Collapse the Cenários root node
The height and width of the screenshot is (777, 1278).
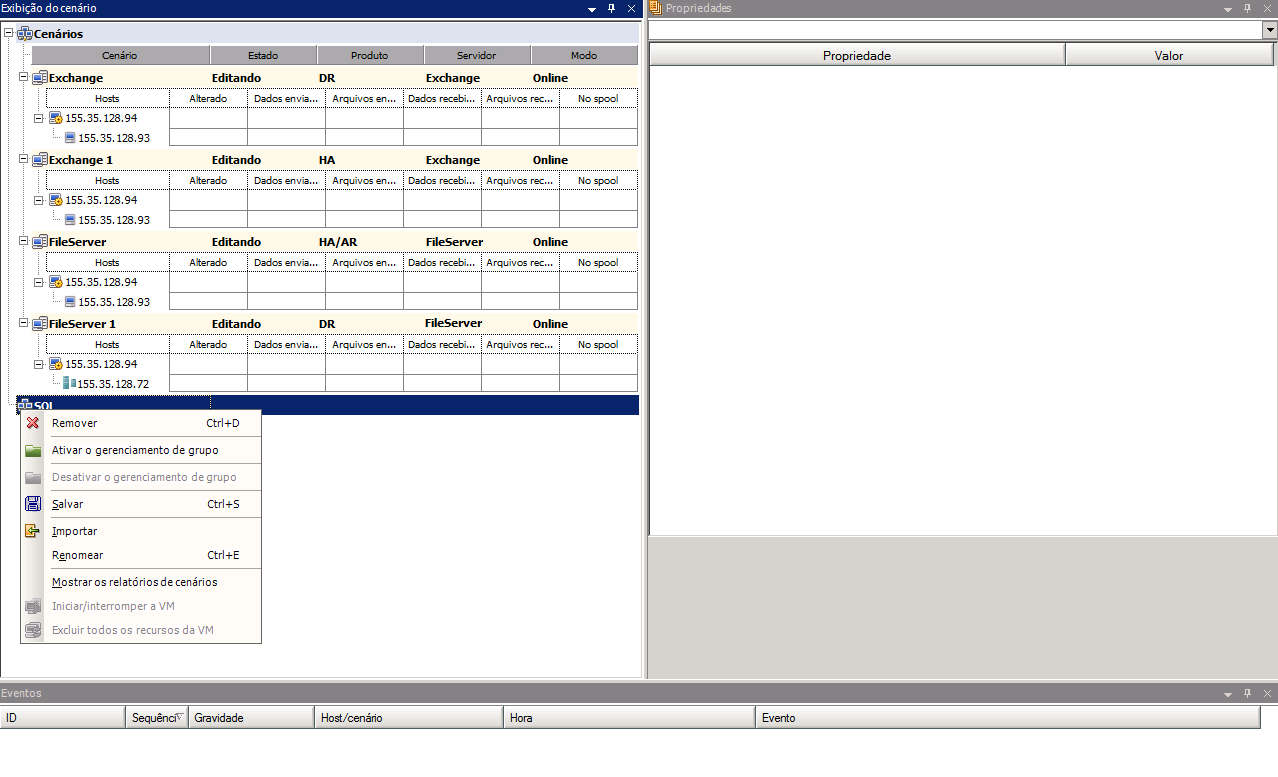[x=10, y=34]
